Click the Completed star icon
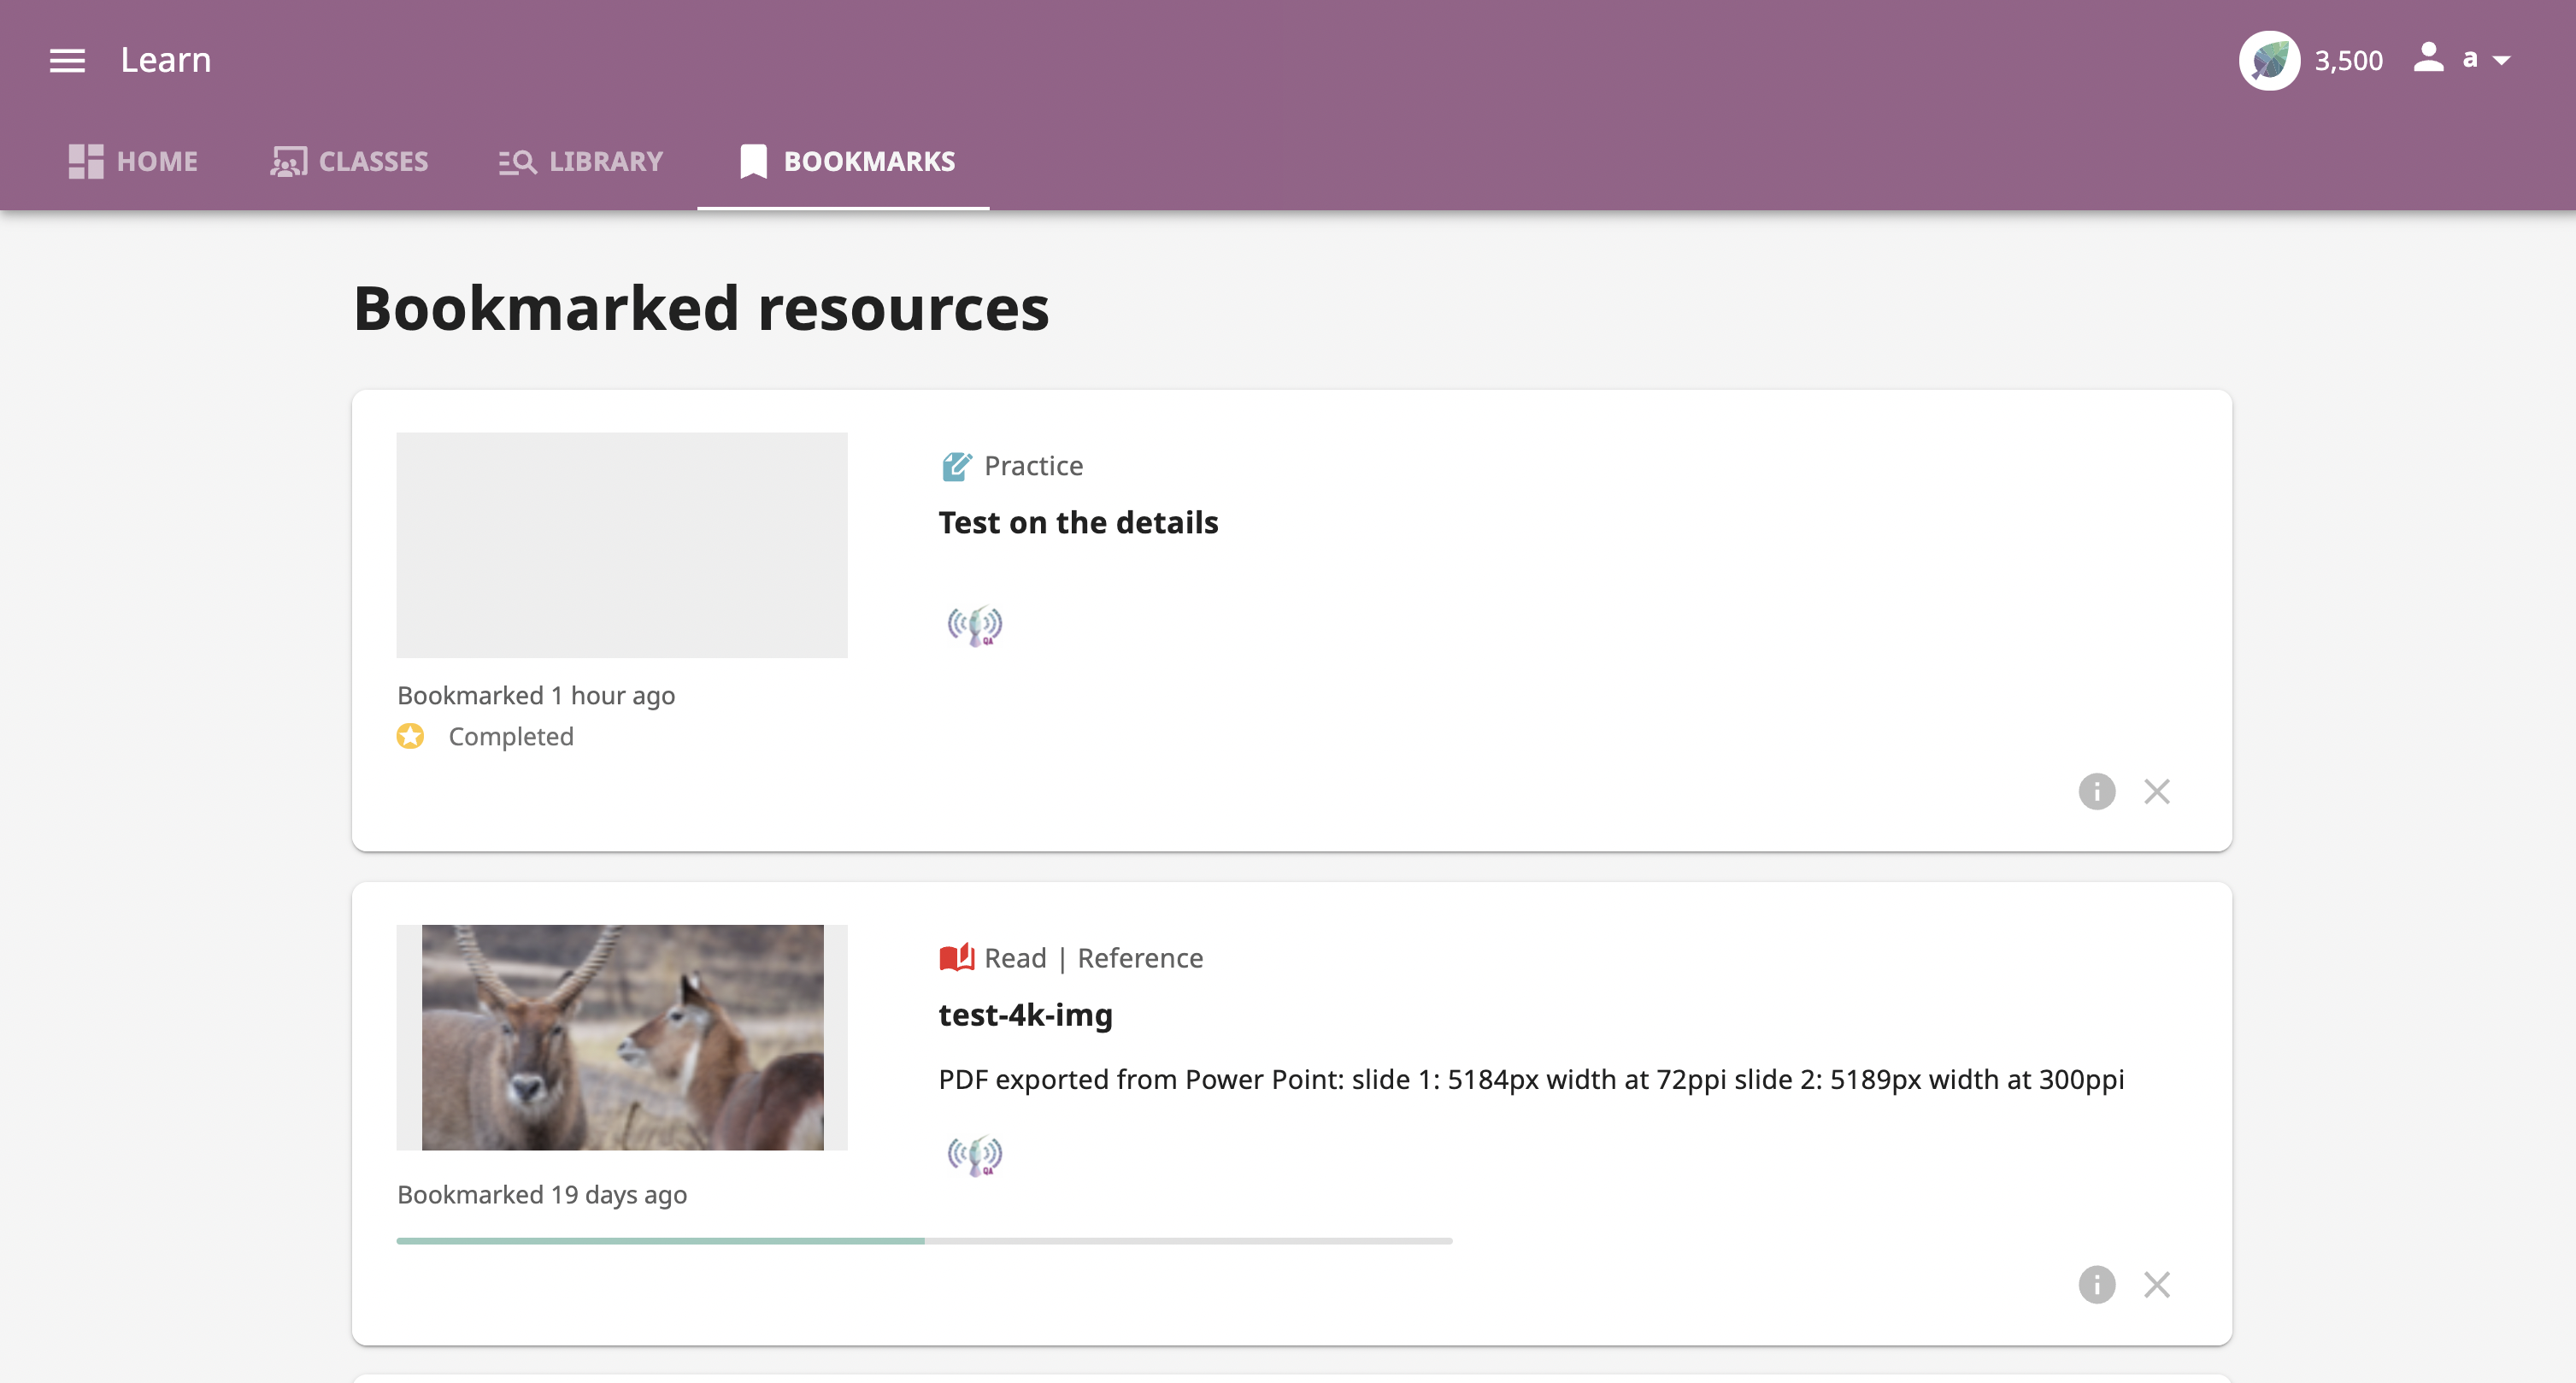 pyautogui.click(x=410, y=736)
